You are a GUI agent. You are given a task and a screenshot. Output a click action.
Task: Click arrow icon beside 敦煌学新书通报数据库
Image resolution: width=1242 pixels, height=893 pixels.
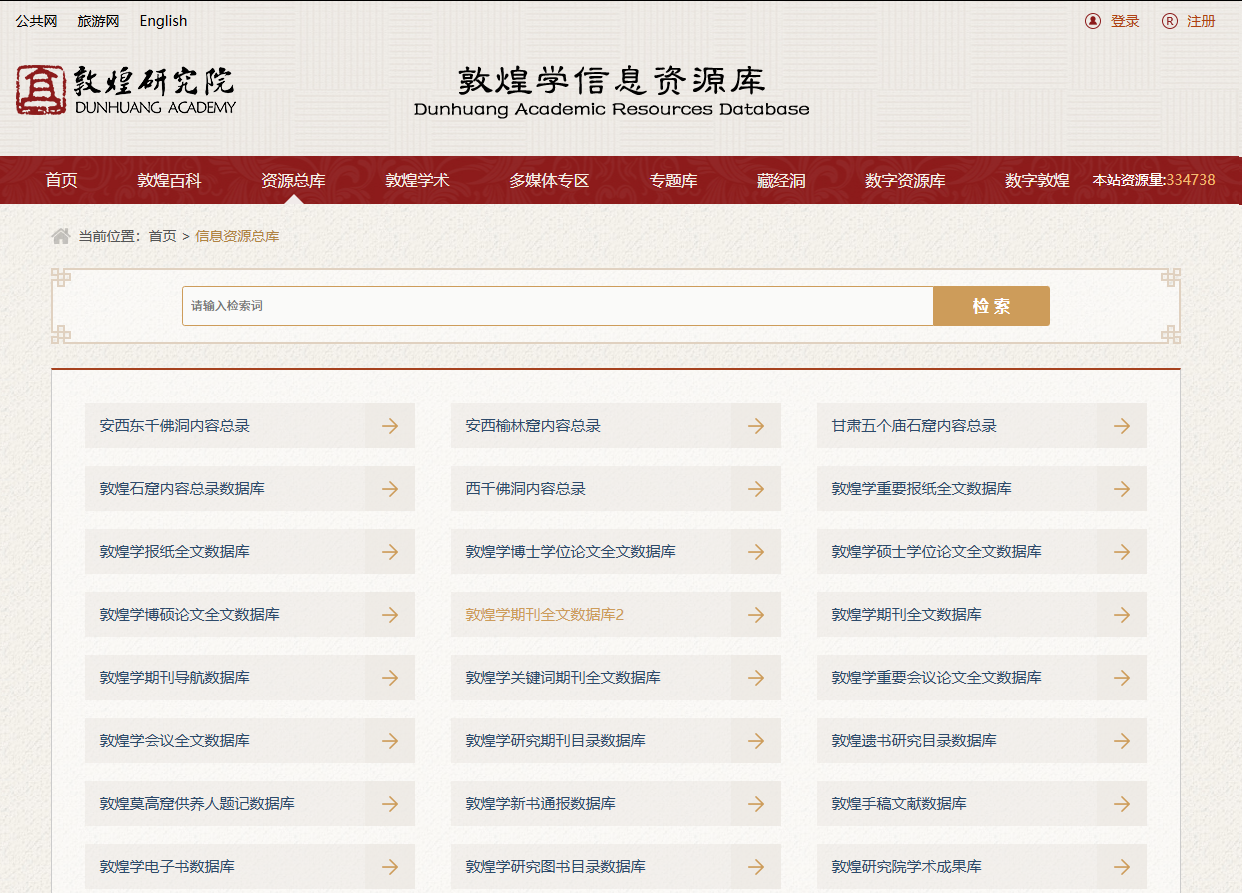click(x=756, y=804)
